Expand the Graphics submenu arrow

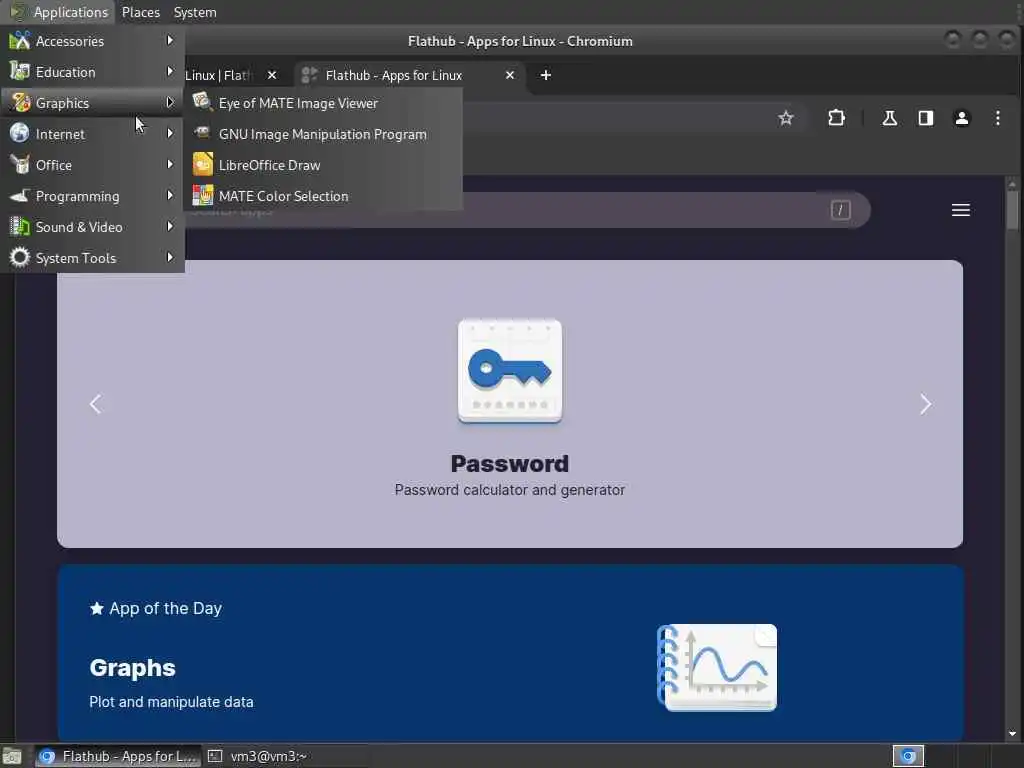[x=170, y=103]
